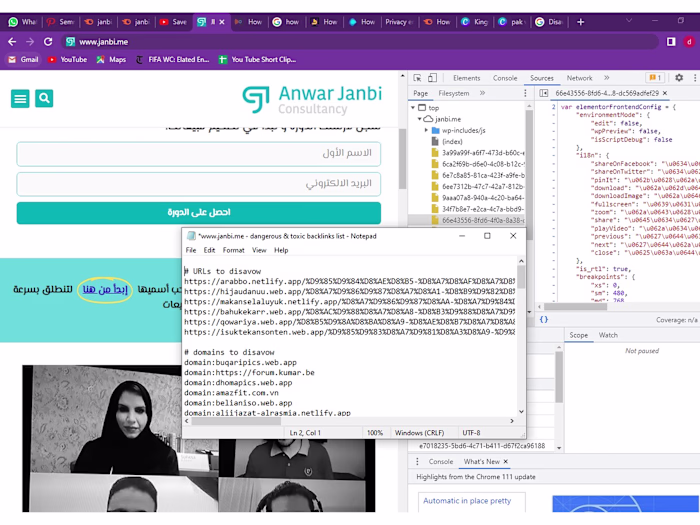Click Notepad vertical scroll down arrow
The height and width of the screenshot is (525, 700).
click(521, 412)
